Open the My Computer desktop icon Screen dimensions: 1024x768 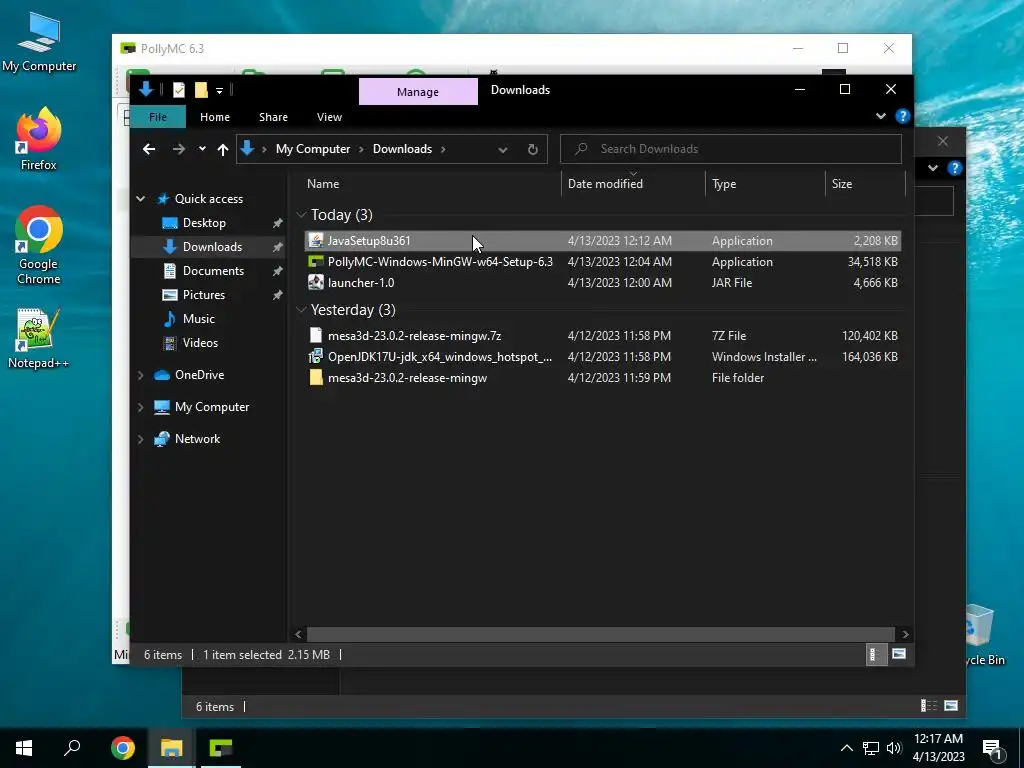click(x=39, y=42)
